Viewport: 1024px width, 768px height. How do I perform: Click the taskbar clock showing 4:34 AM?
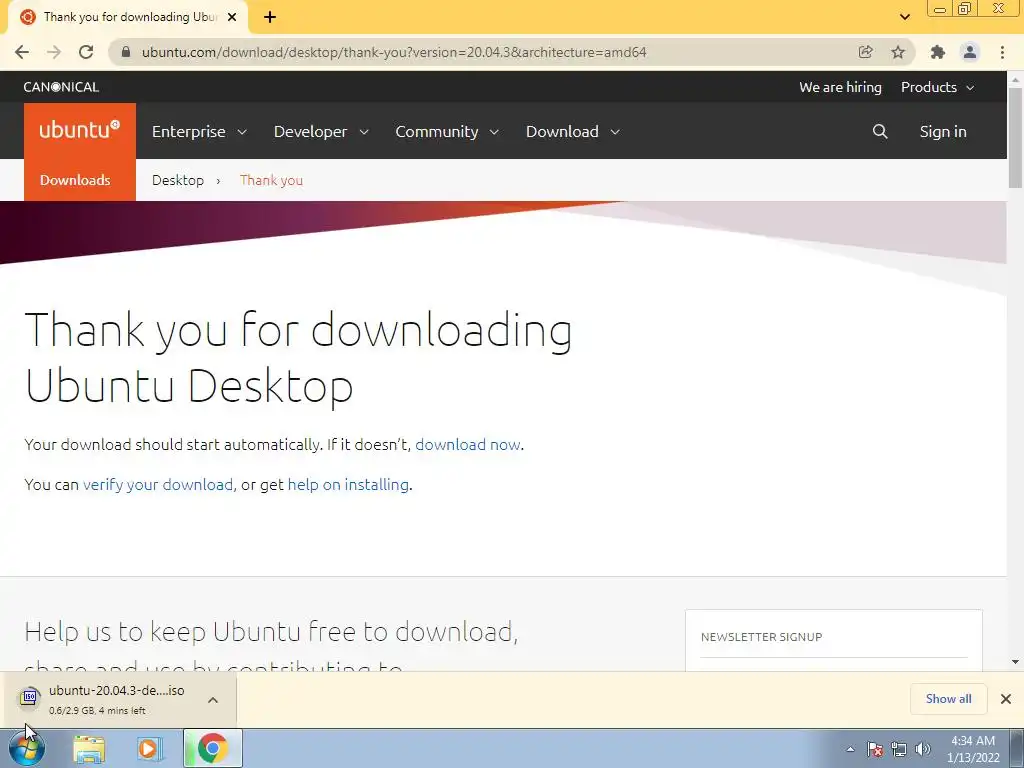[x=973, y=748]
